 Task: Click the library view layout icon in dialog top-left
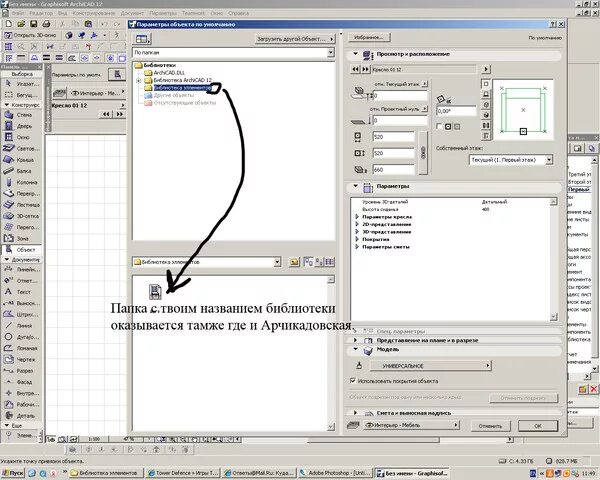[x=143, y=39]
